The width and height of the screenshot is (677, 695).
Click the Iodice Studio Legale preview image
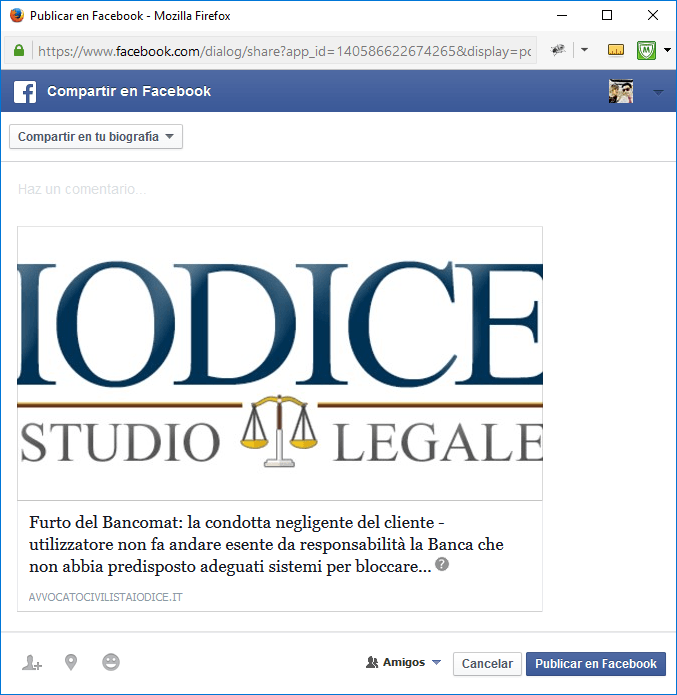280,363
